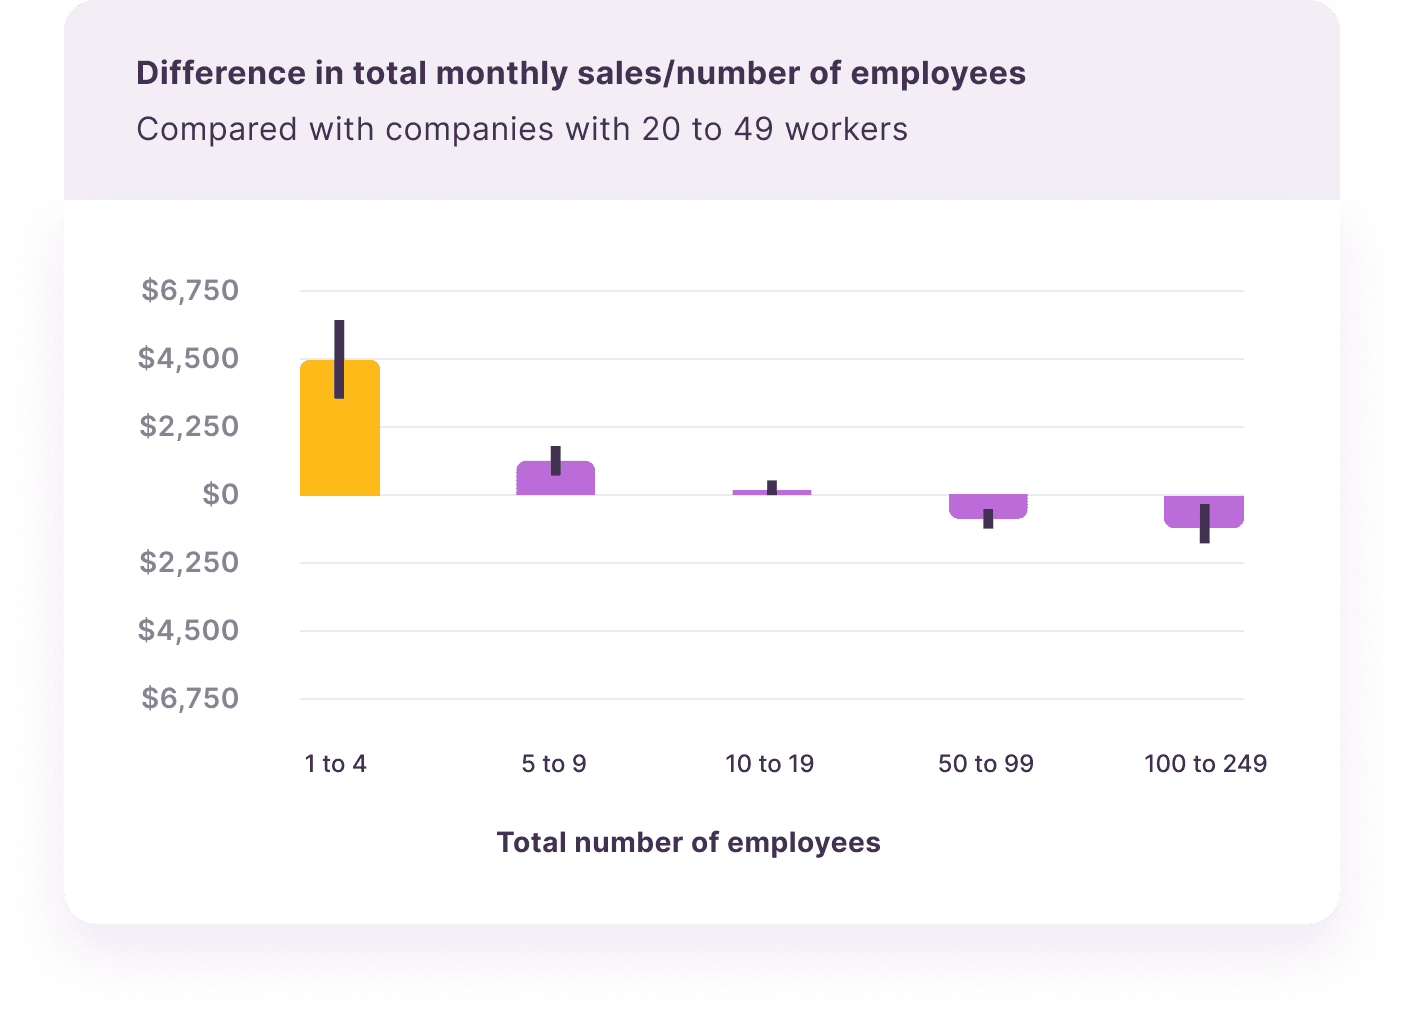The image size is (1404, 1016).
Task: Click the '10 to 19' axis label
Action: coord(770,764)
